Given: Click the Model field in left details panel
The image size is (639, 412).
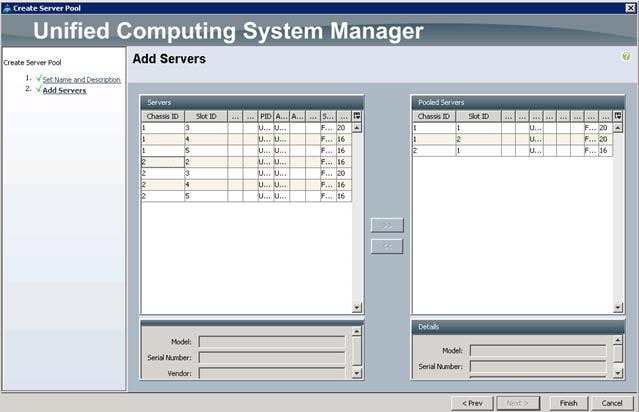Looking at the screenshot, I should coord(272,341).
